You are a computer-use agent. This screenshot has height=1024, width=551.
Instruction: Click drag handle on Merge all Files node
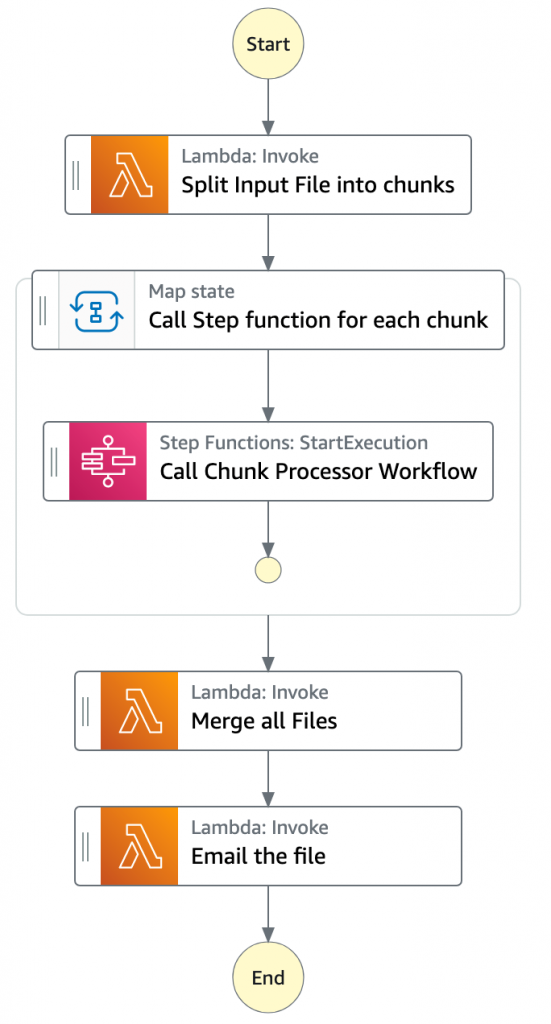[86, 711]
